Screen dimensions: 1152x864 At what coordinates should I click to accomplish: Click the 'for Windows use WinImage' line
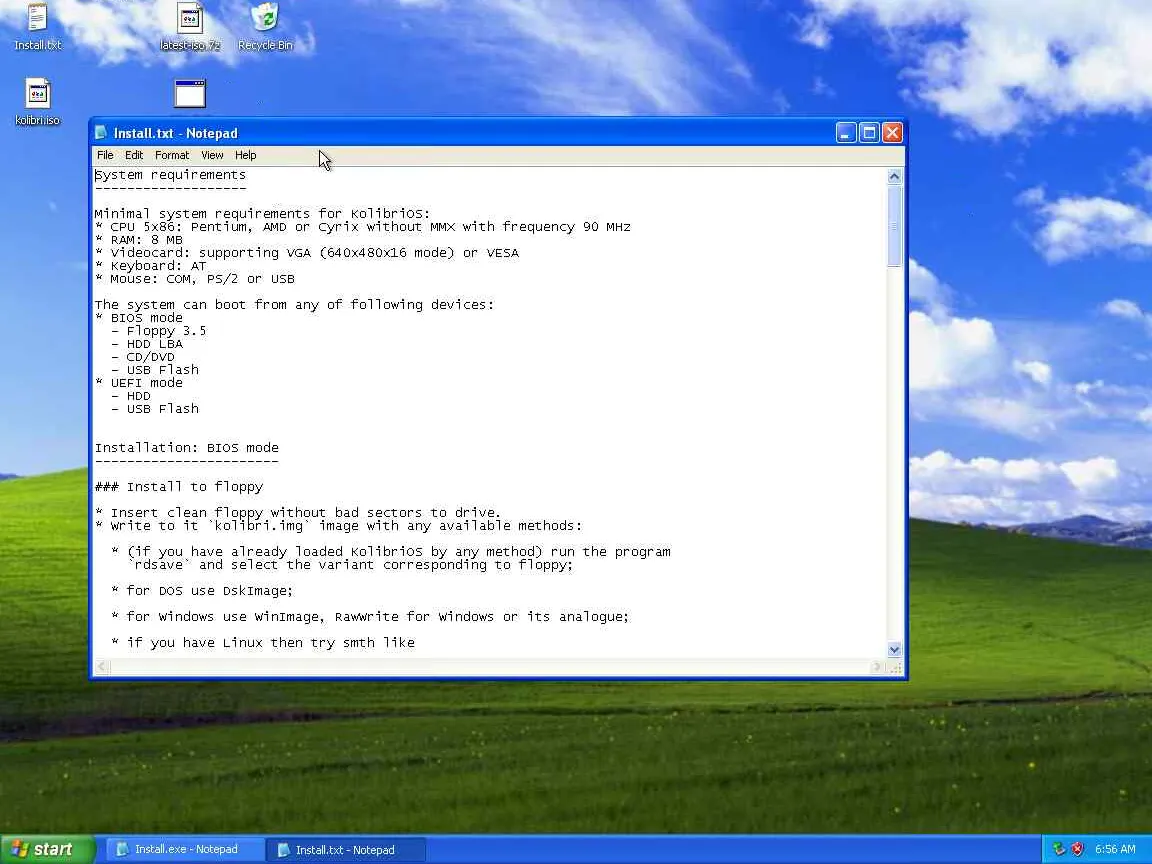(x=370, y=616)
